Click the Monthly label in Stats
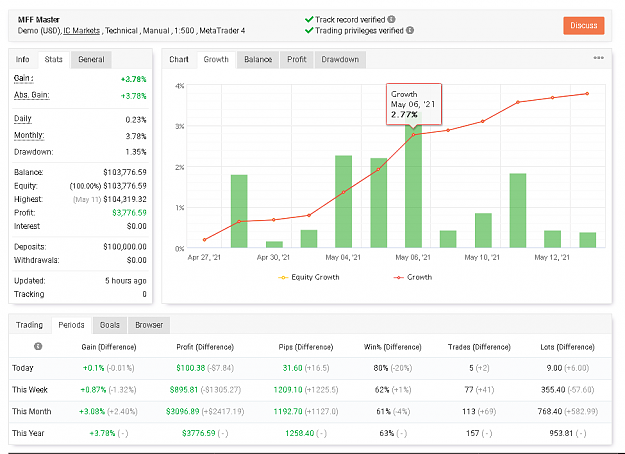The image size is (625, 454). (x=29, y=136)
